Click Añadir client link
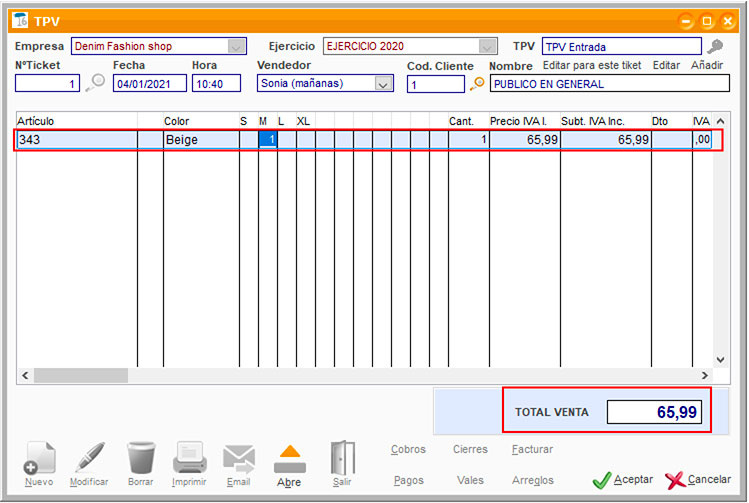Screen dimensions: 749x503 (707, 65)
